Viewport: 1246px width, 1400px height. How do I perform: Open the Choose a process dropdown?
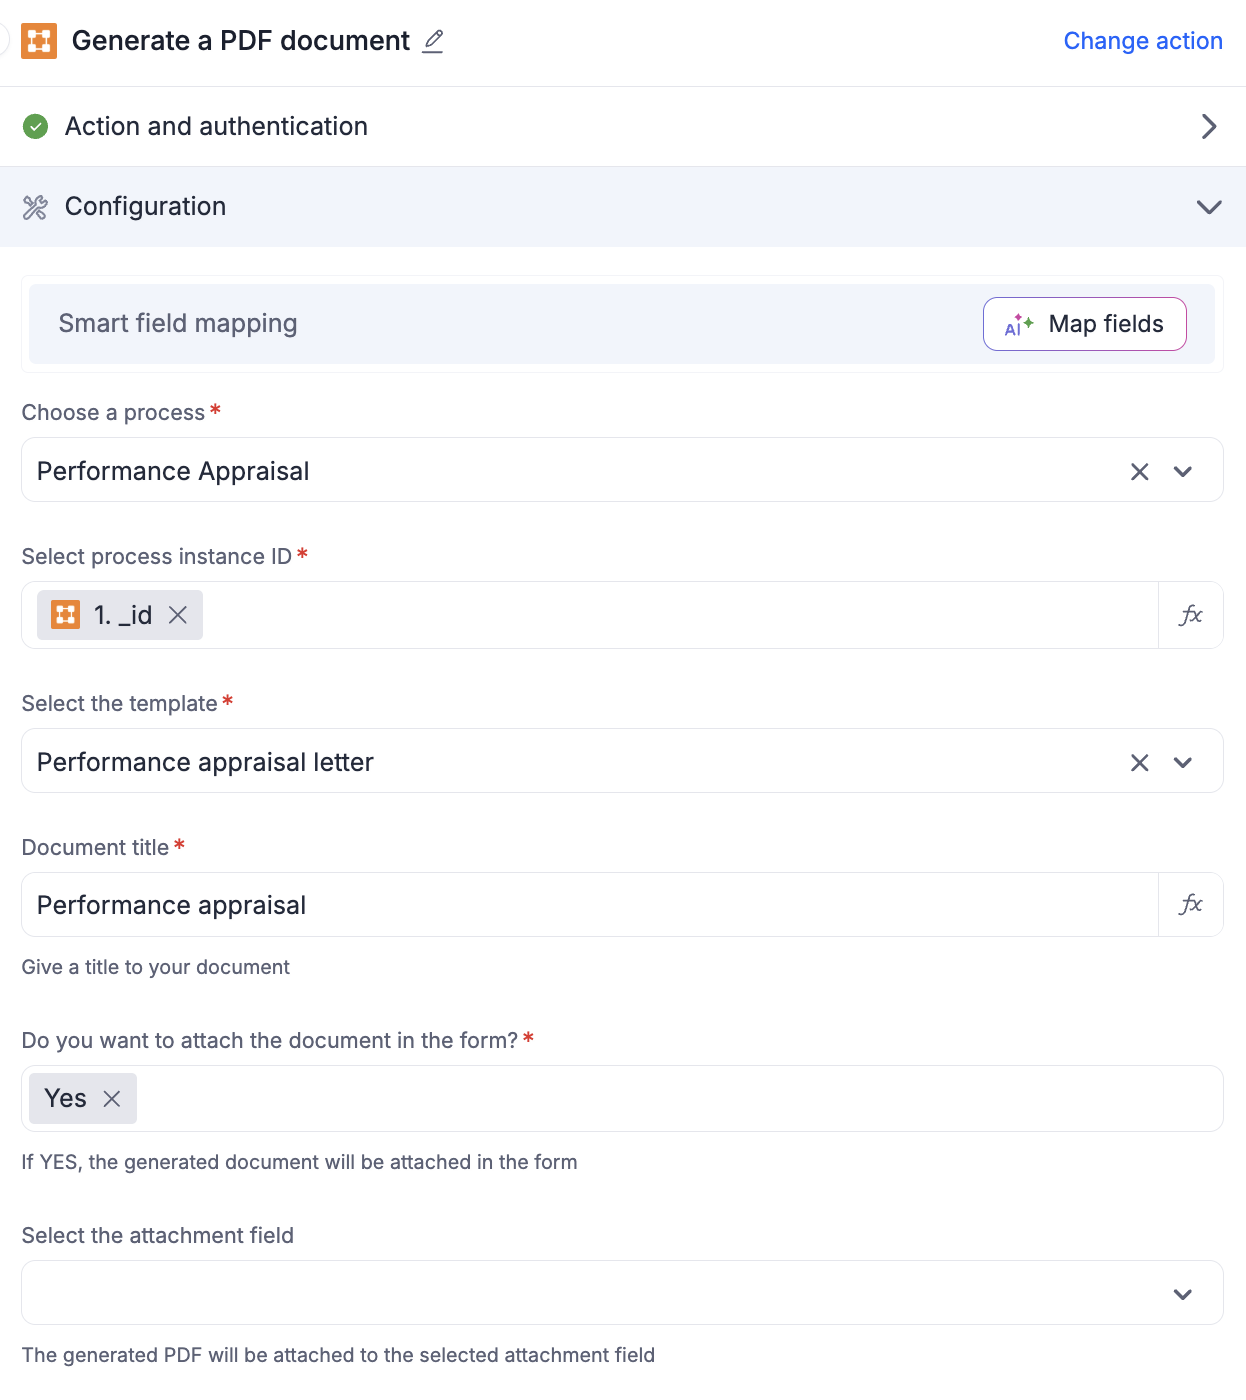1183,472
